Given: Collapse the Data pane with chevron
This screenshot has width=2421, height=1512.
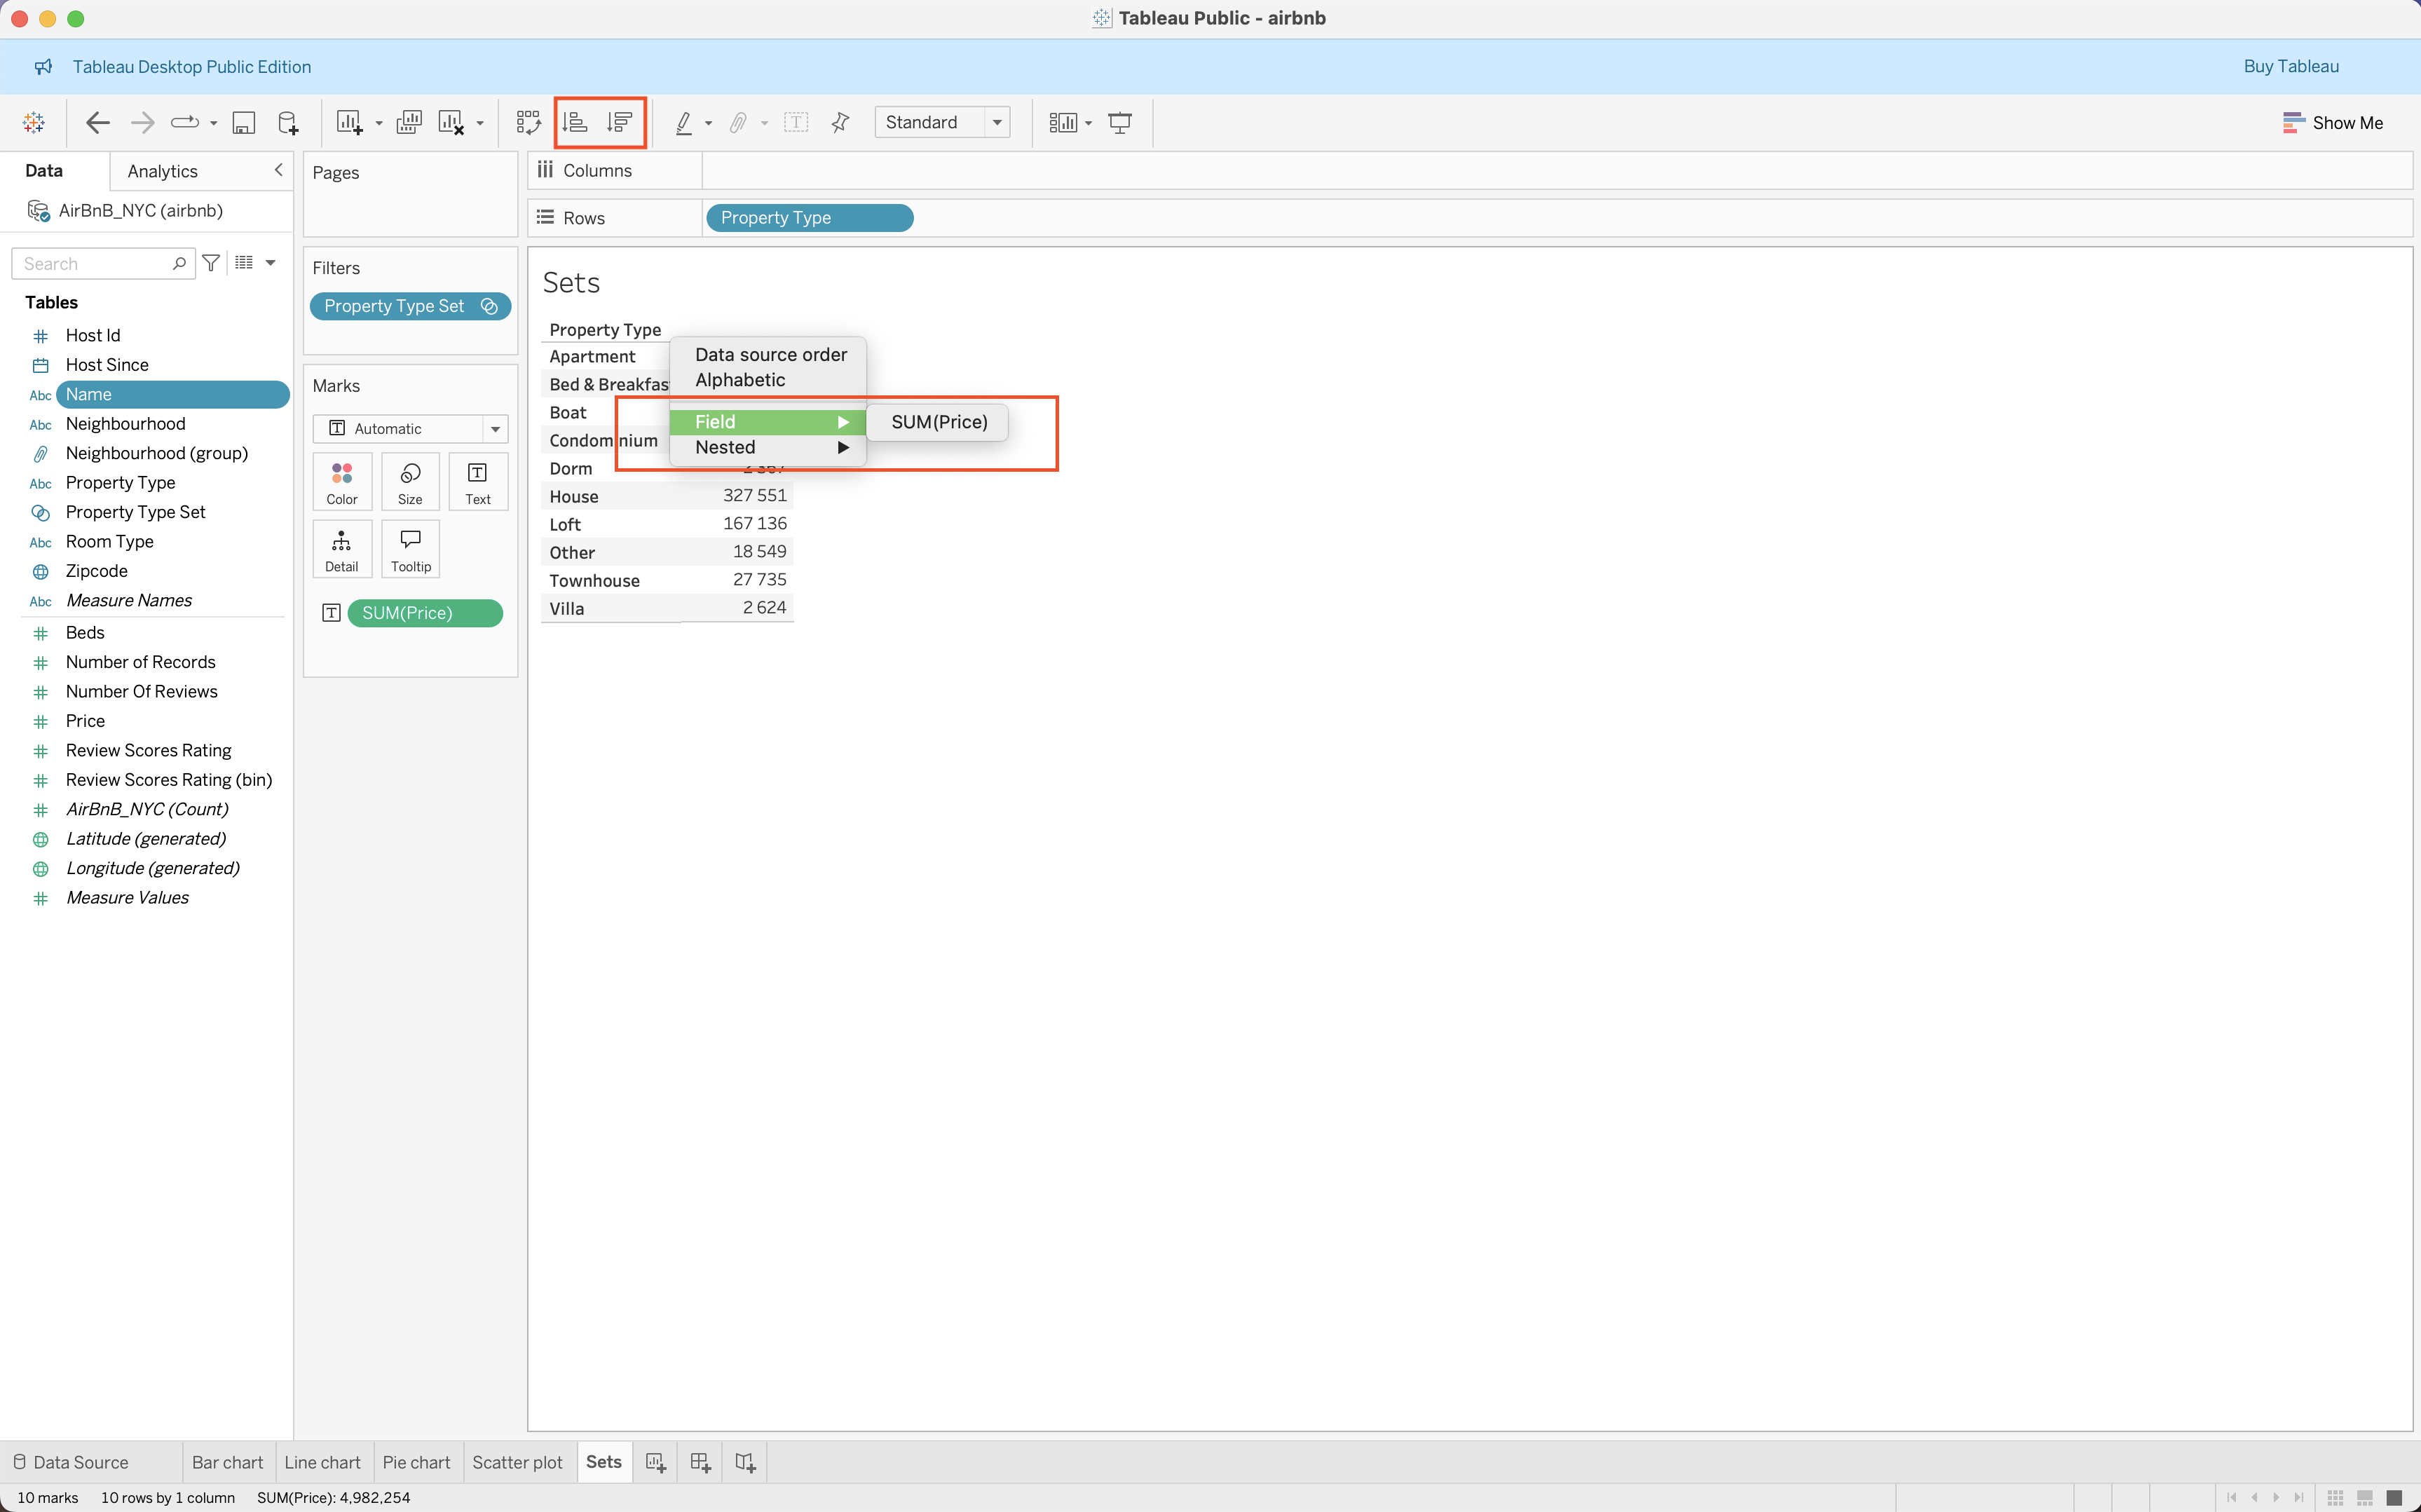Looking at the screenshot, I should click(278, 170).
